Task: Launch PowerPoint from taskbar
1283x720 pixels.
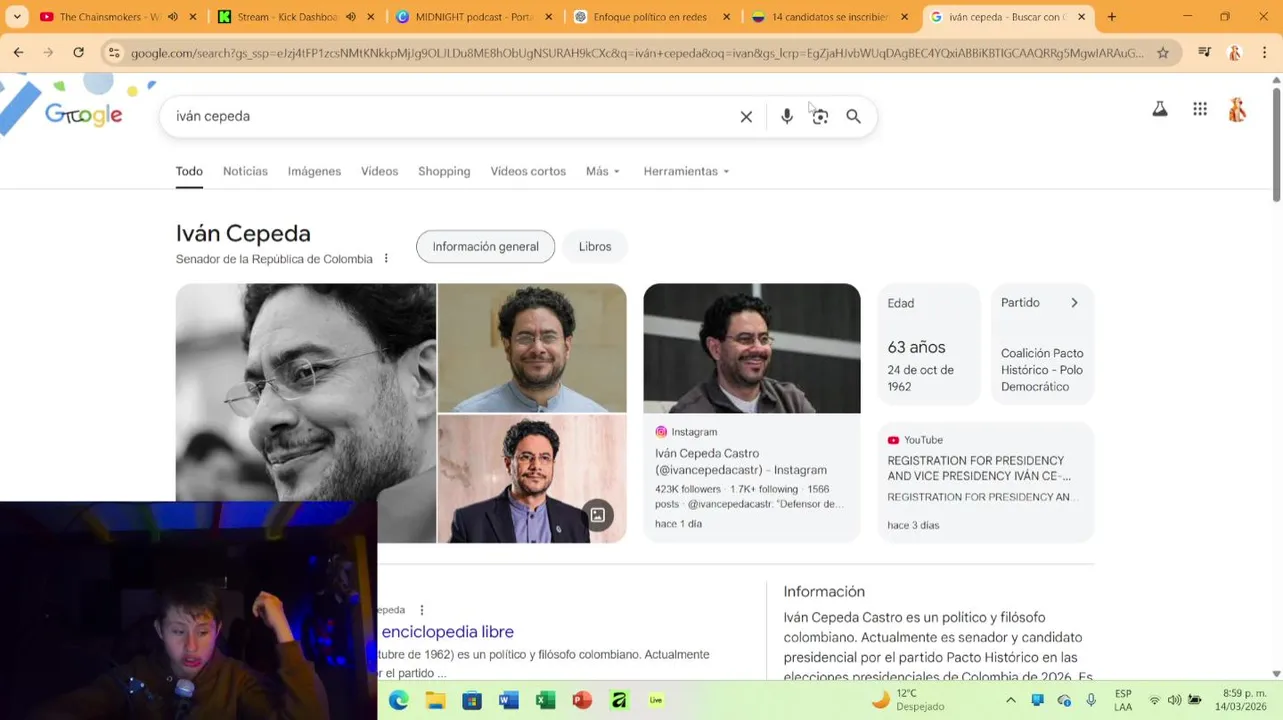Action: click(582, 700)
